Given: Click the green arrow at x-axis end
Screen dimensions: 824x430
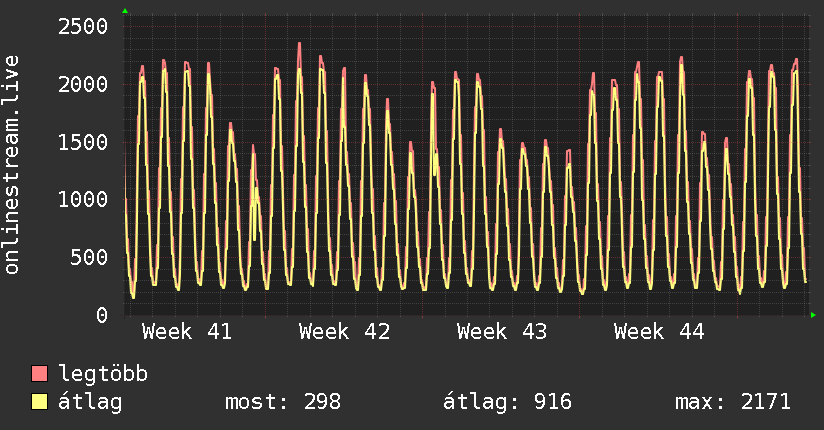Looking at the screenshot, I should click(x=814, y=315).
